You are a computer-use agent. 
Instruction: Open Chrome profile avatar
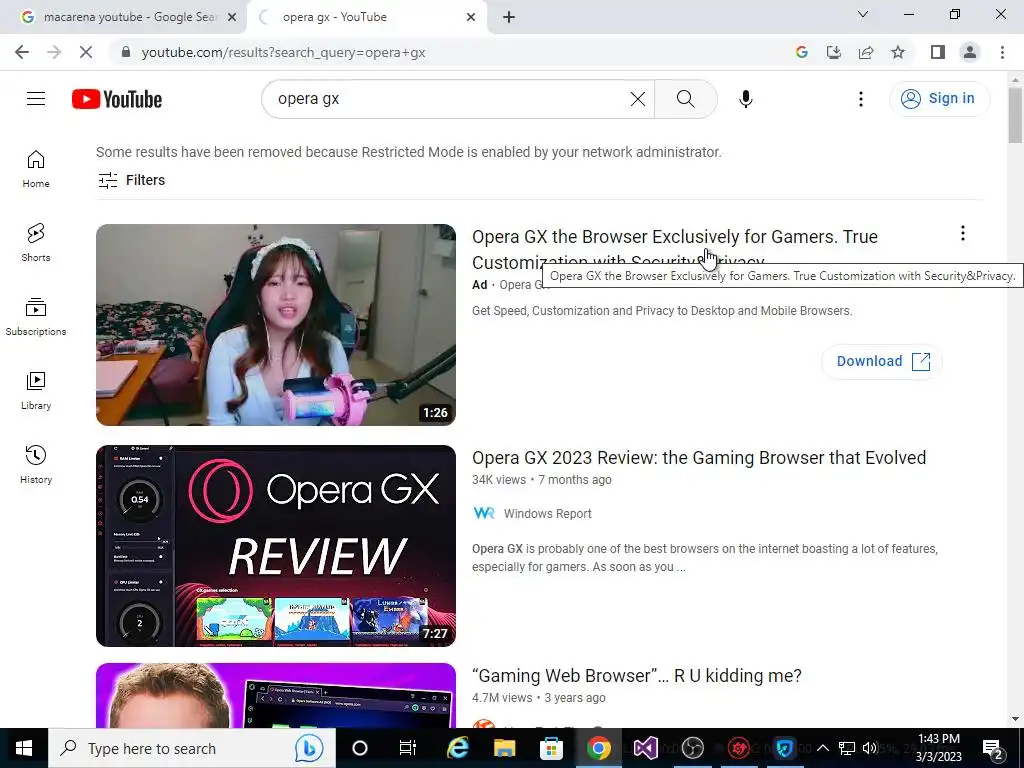970,52
